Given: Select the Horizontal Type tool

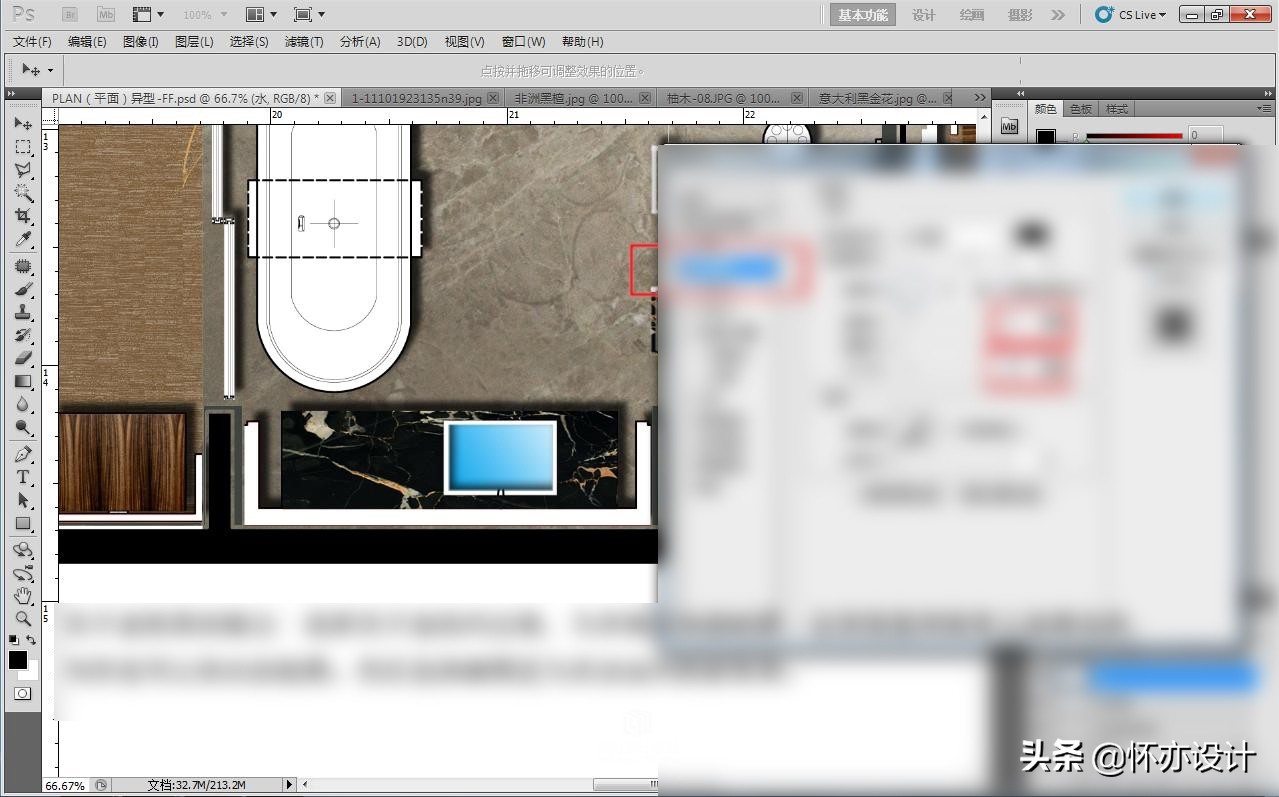Looking at the screenshot, I should pyautogui.click(x=23, y=478).
